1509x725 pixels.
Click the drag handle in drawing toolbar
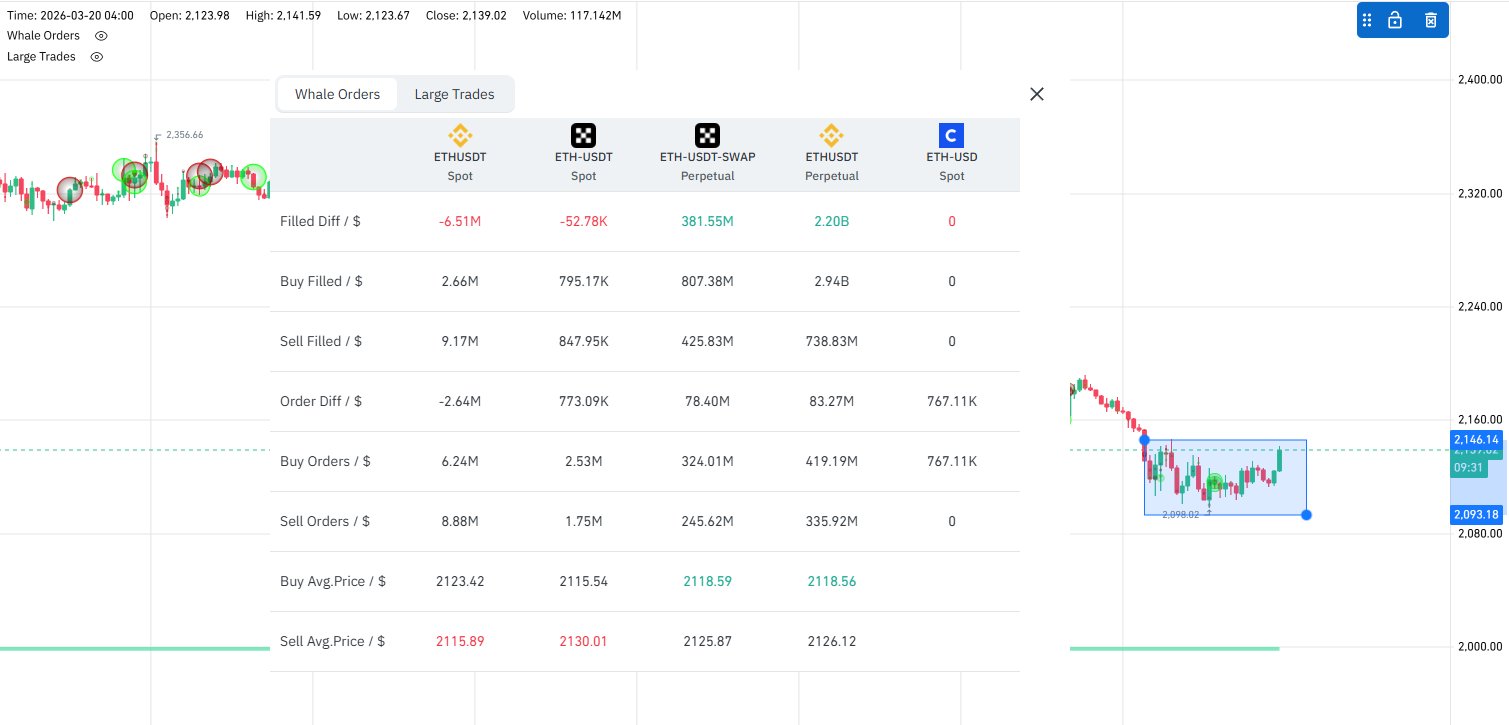click(x=1369, y=20)
